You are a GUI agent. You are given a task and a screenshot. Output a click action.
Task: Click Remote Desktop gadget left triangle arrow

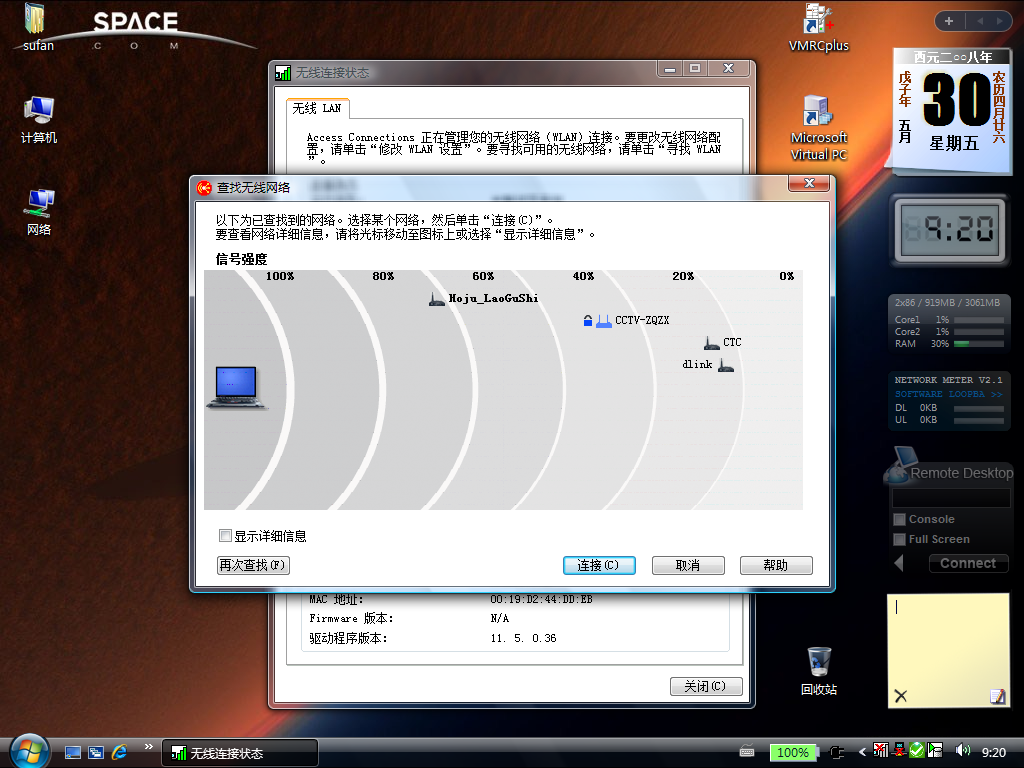coord(899,563)
